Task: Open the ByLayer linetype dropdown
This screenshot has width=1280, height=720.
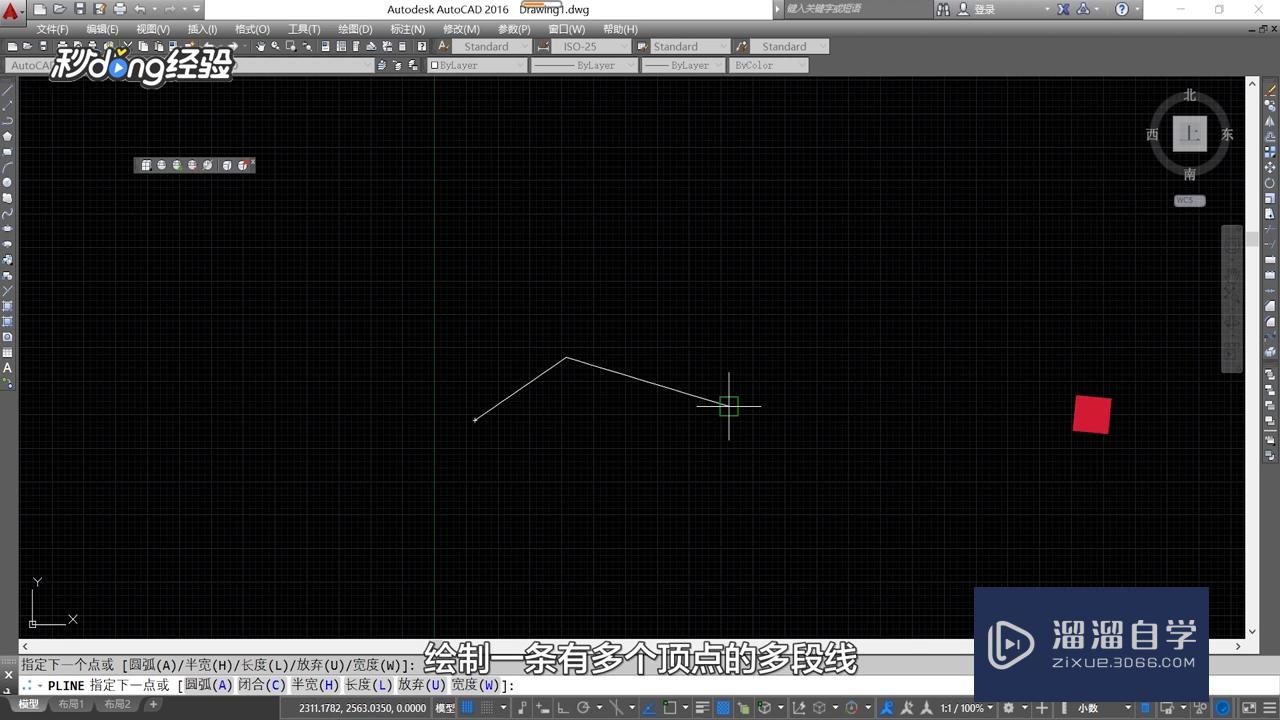Action: click(x=584, y=65)
